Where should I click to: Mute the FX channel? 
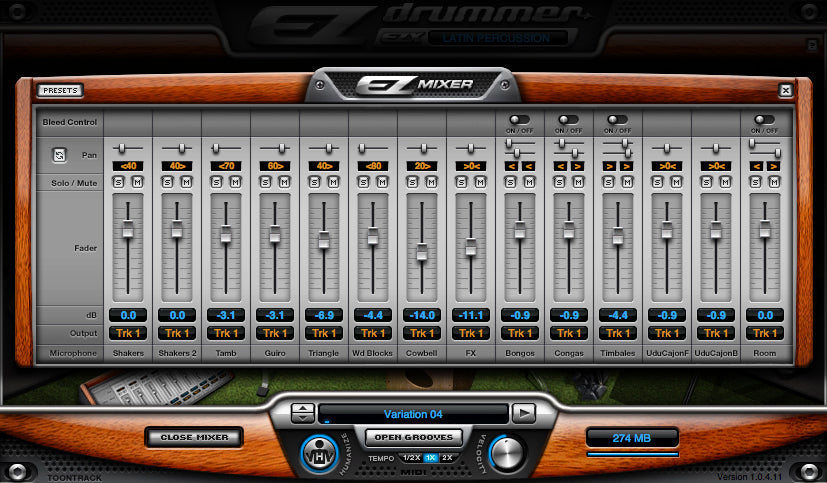(x=479, y=182)
